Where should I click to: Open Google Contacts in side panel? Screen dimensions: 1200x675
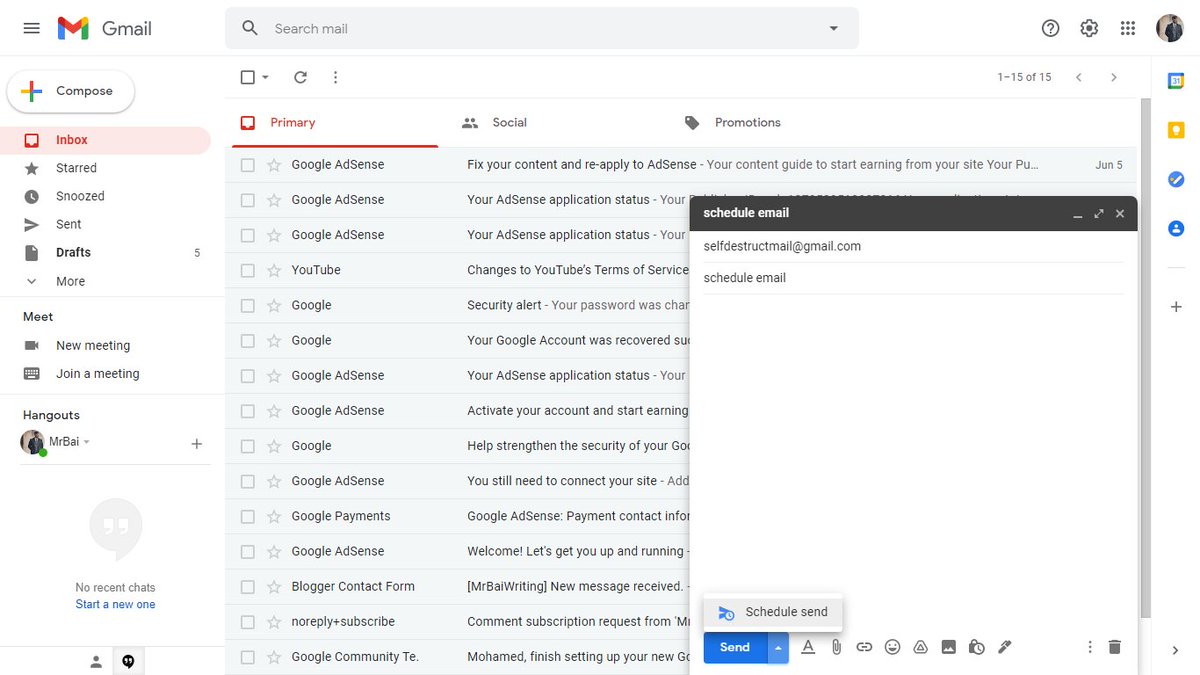point(1176,228)
